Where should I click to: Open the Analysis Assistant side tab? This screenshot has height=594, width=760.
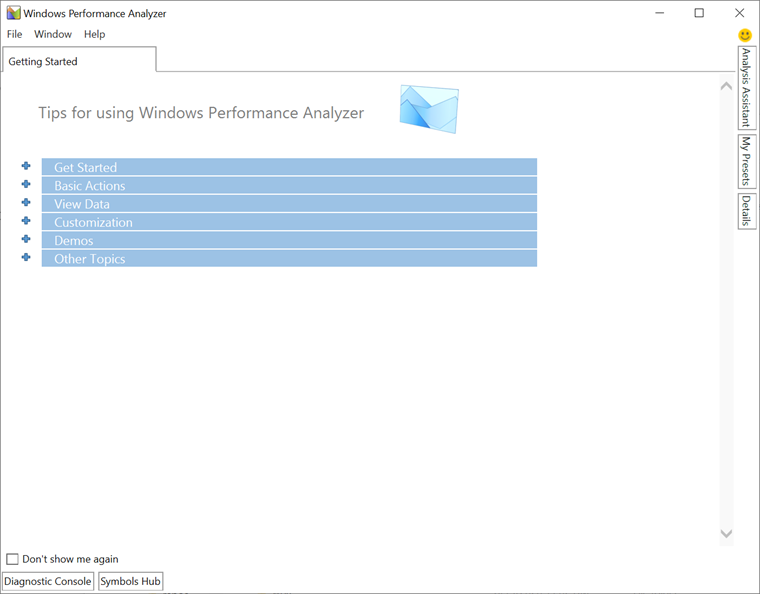[x=746, y=88]
